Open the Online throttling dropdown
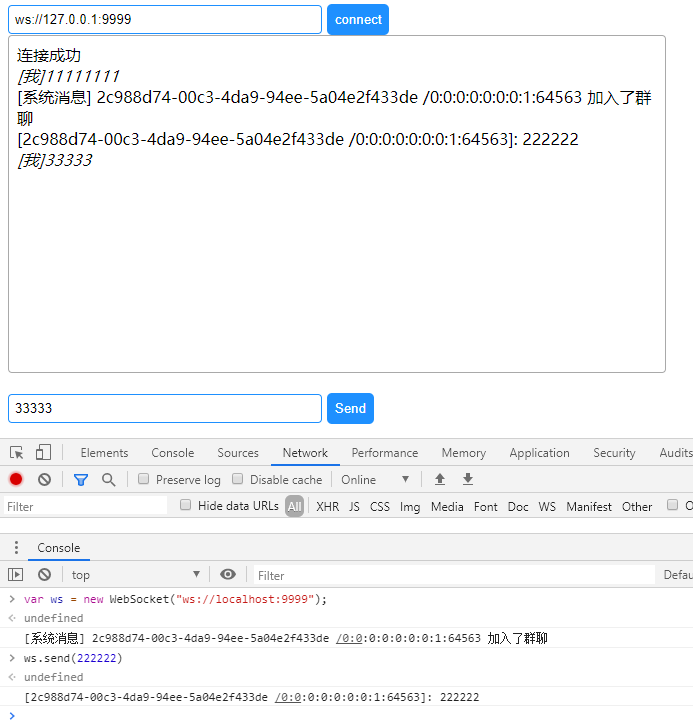 (375, 479)
